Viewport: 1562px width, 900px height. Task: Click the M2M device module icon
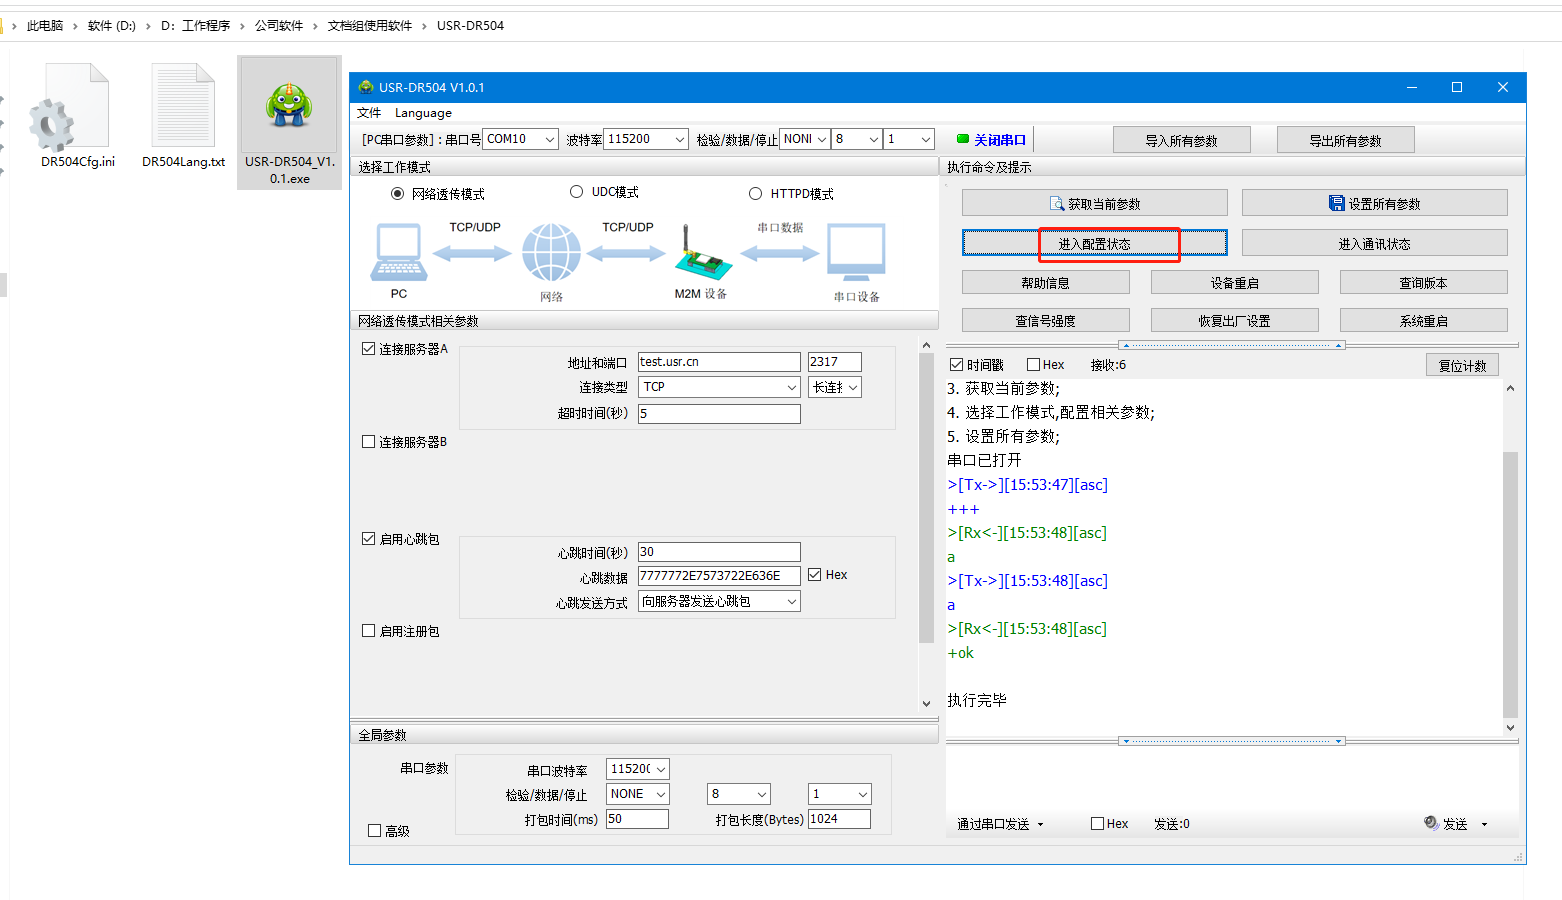click(702, 256)
